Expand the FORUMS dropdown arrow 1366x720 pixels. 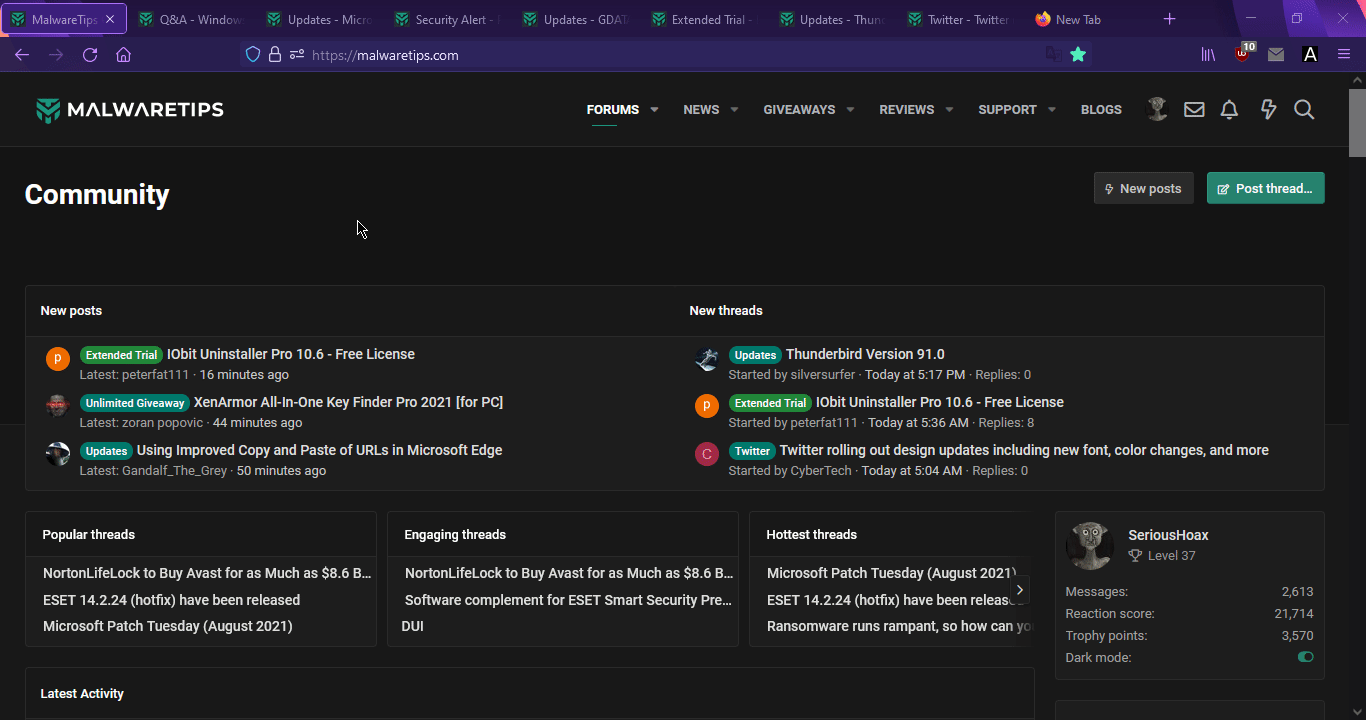click(x=655, y=110)
